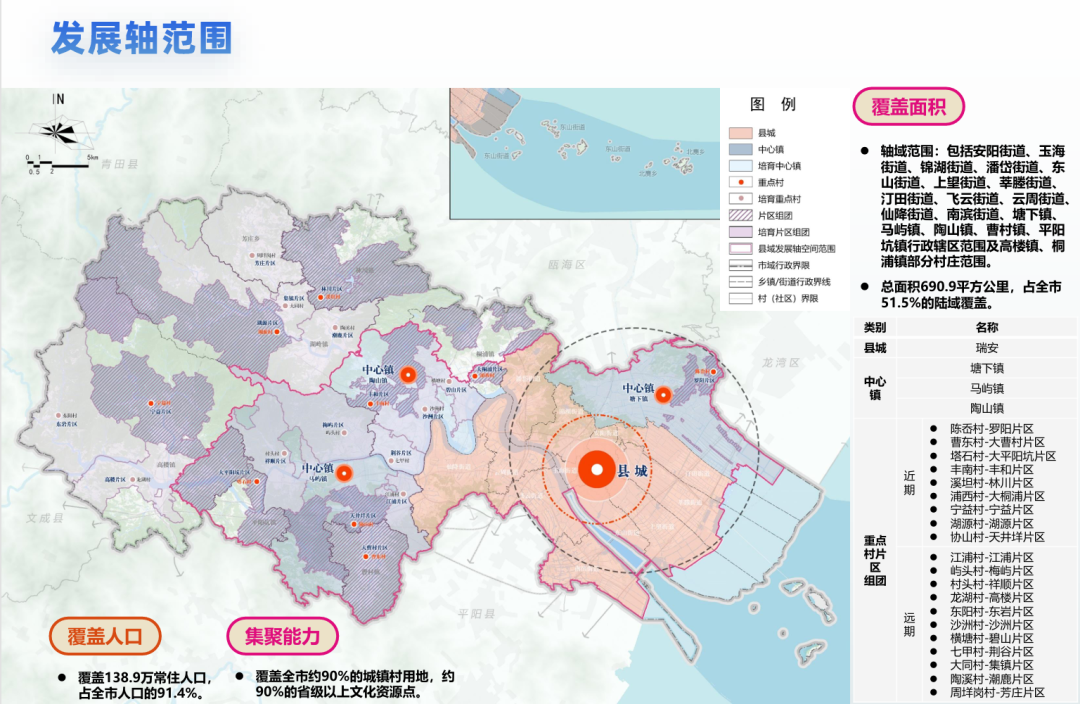The height and width of the screenshot is (704, 1080).
Task: Click the 发展轴范围 page title
Action: [x=142, y=37]
